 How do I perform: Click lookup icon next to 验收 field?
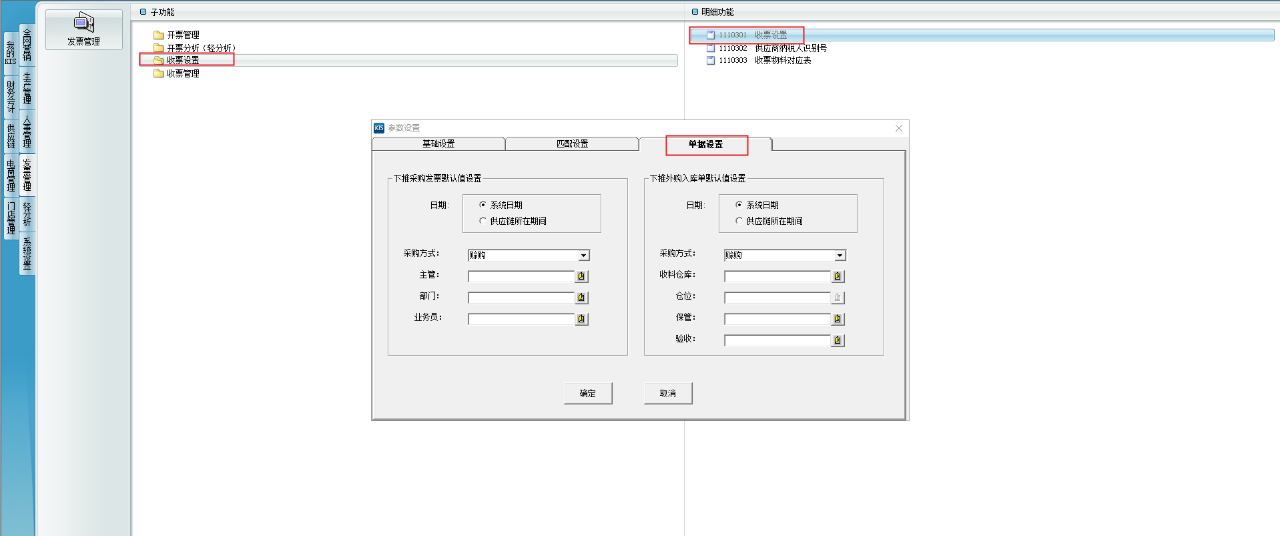[838, 340]
